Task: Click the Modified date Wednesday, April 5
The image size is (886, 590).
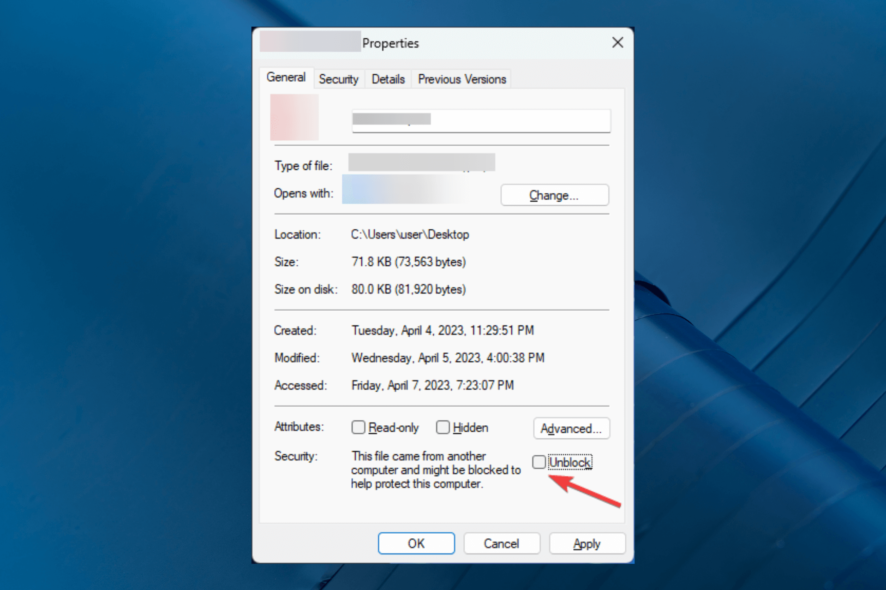Action: click(x=448, y=358)
